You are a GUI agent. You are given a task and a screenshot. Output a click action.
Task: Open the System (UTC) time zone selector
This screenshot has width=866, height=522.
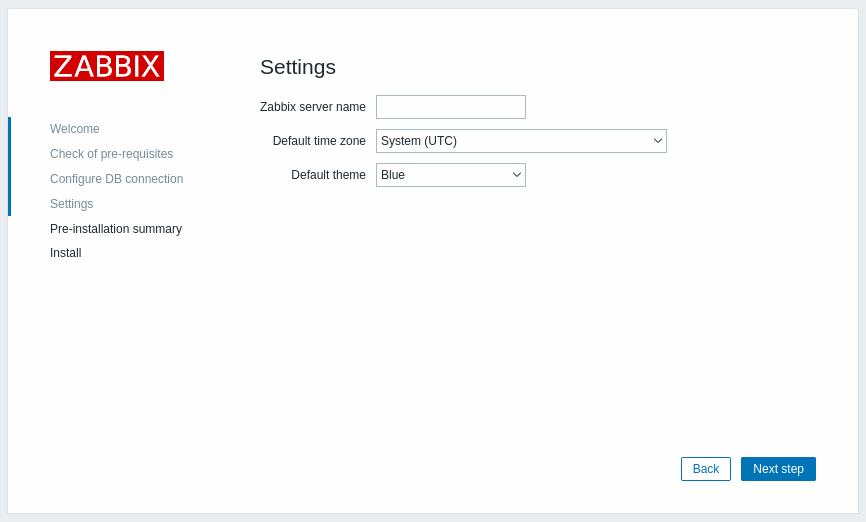point(521,141)
